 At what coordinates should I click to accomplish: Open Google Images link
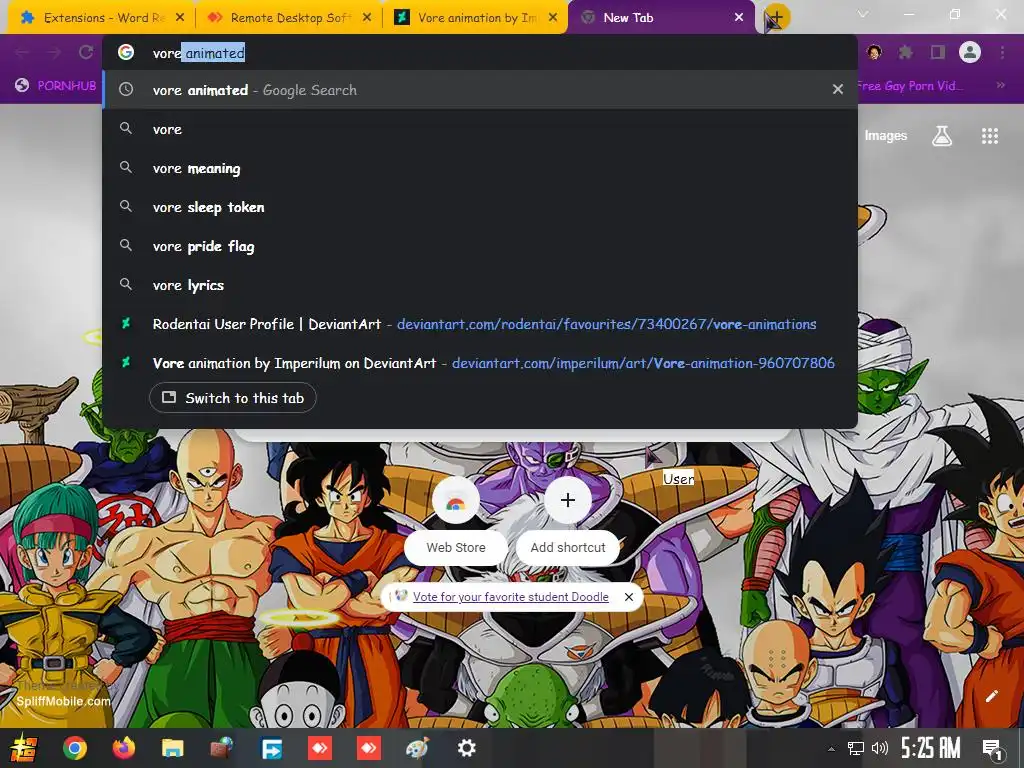[886, 136]
